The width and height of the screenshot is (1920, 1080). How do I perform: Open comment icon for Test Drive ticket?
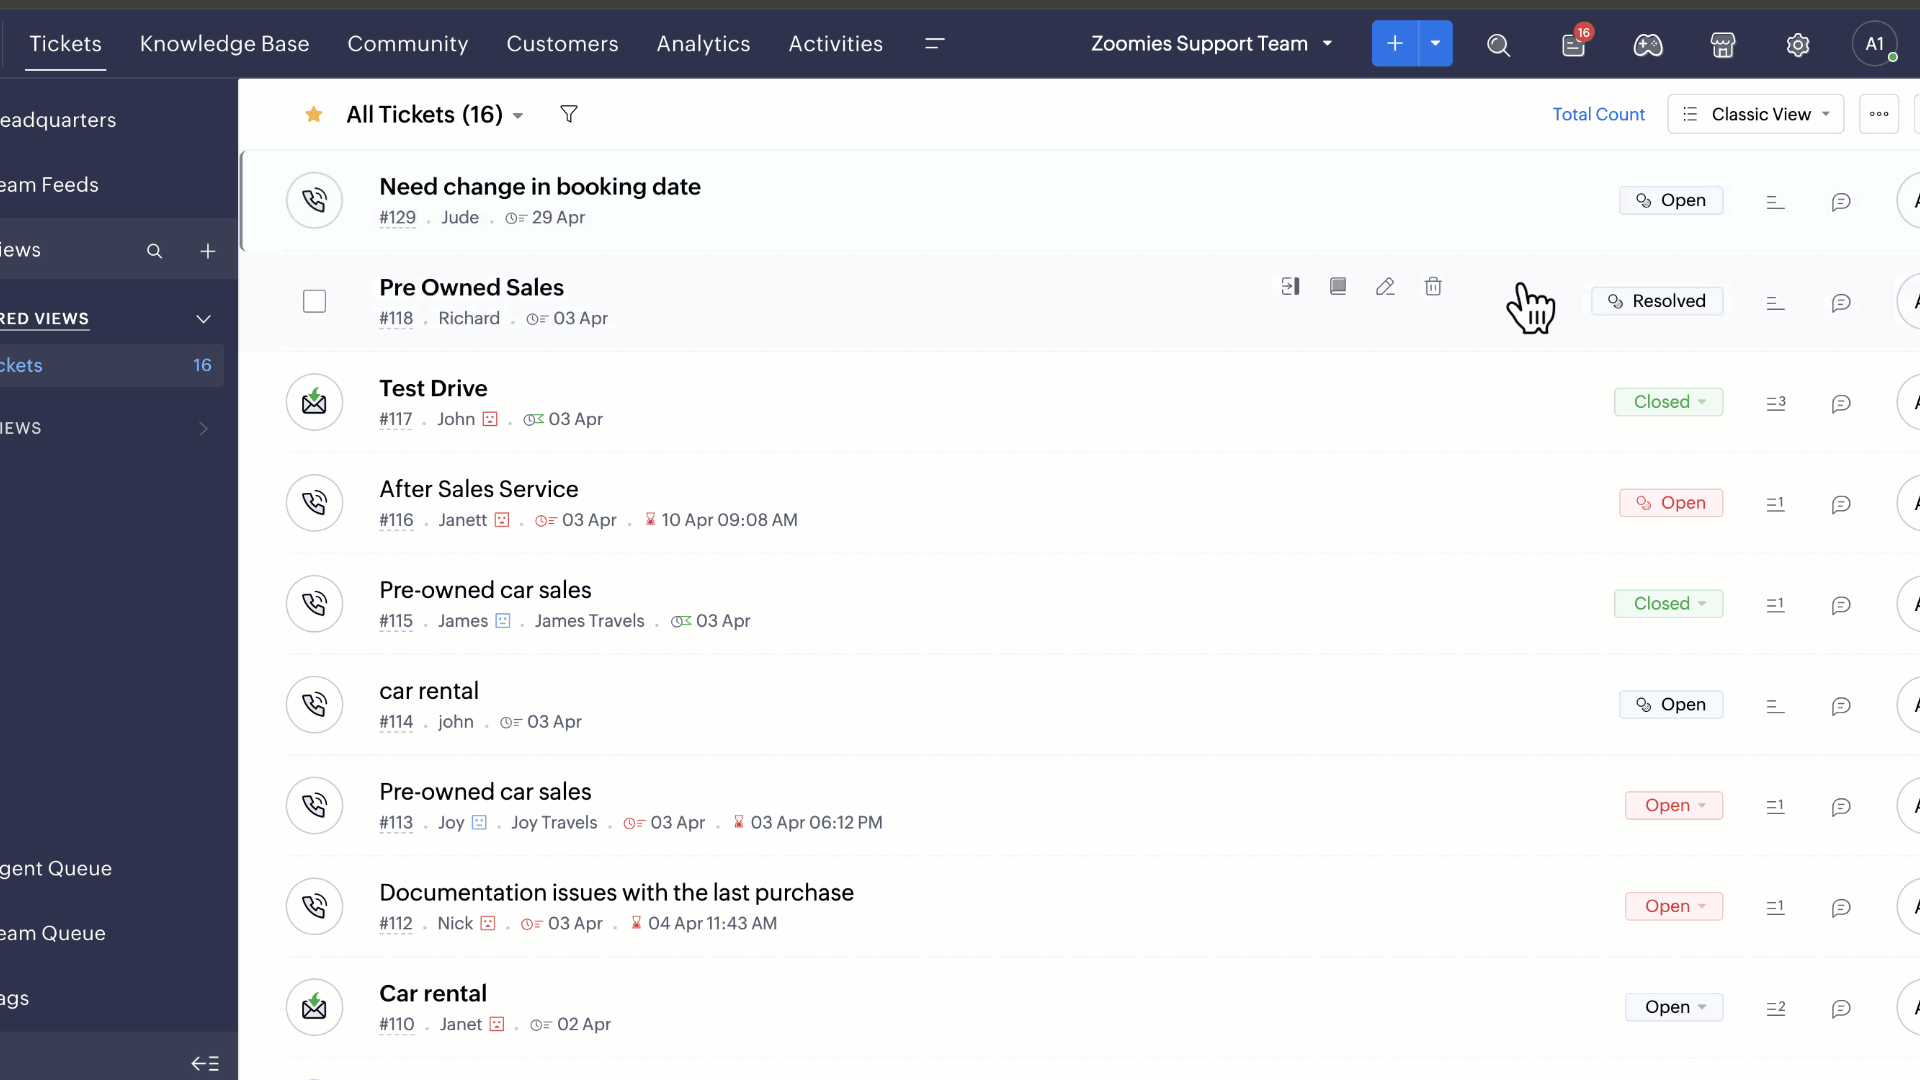[1841, 404]
